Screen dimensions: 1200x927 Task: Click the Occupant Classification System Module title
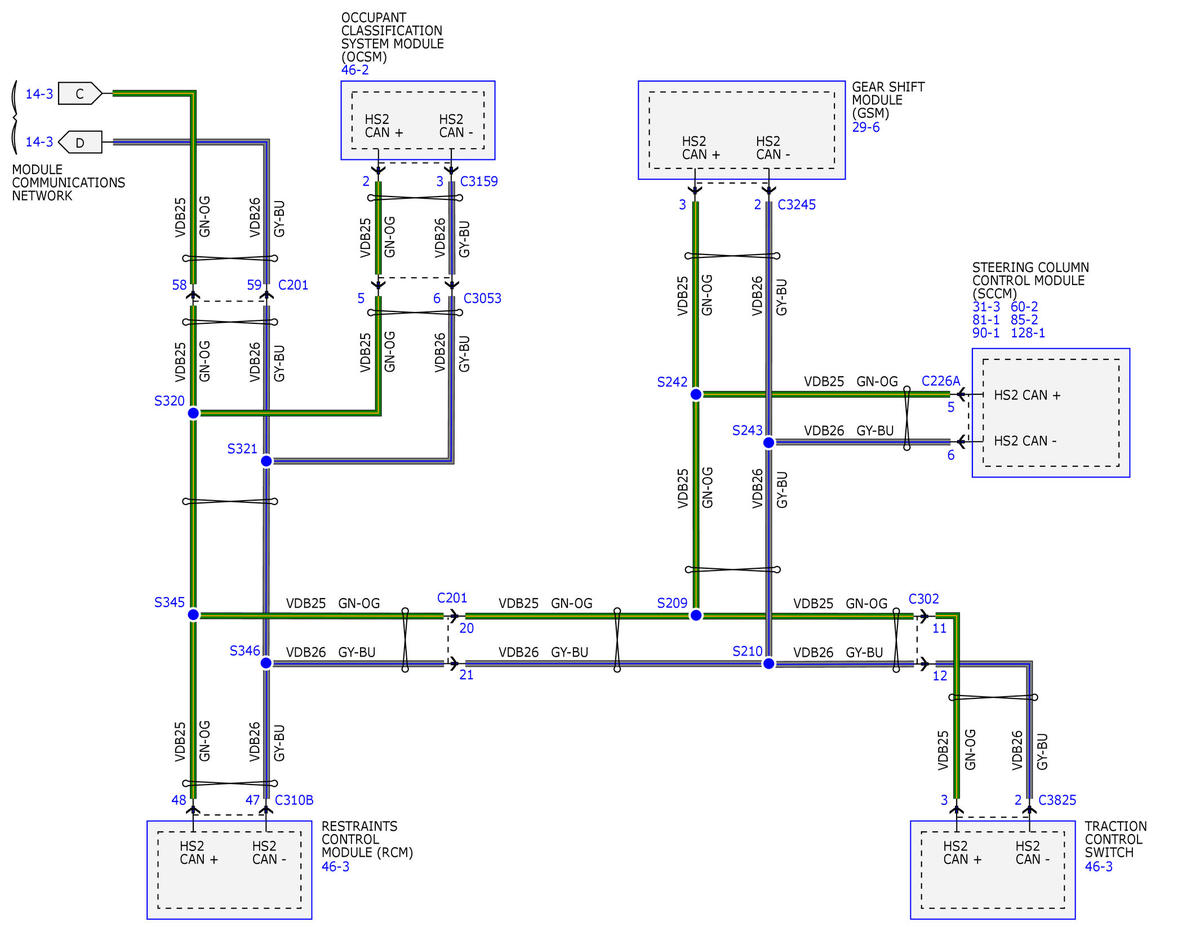coord(392,38)
